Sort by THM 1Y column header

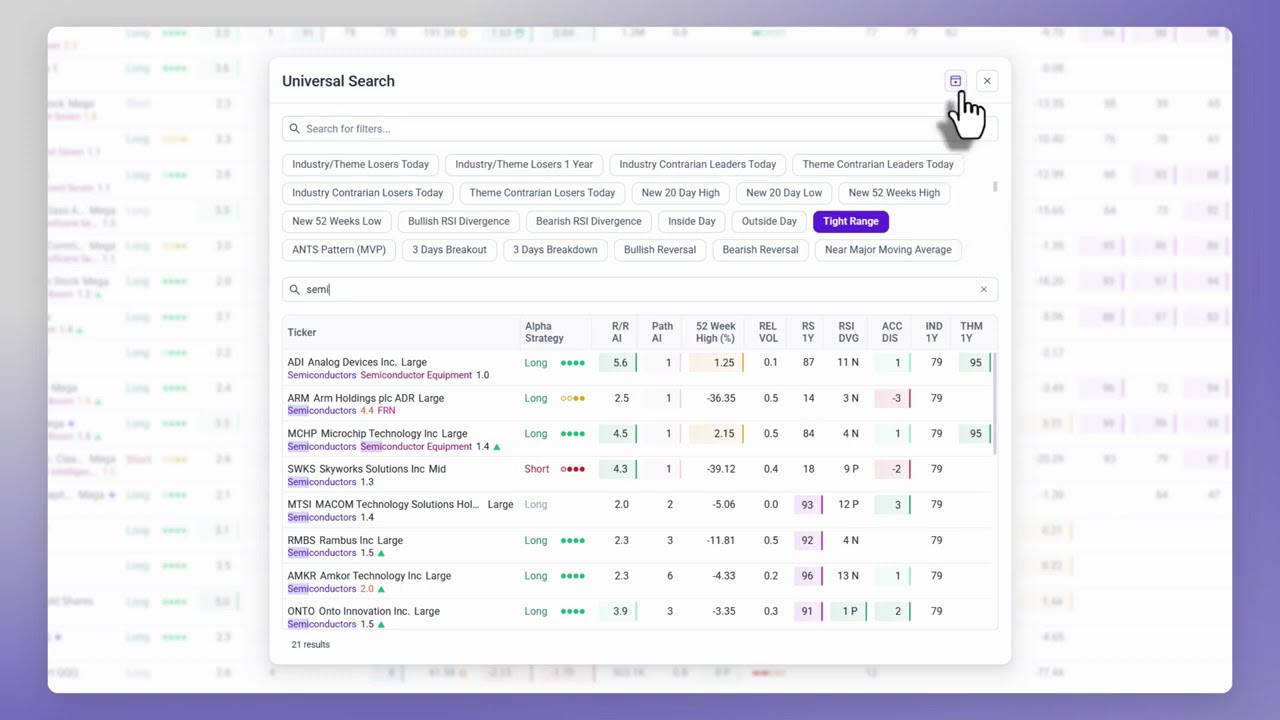pyautogui.click(x=971, y=332)
